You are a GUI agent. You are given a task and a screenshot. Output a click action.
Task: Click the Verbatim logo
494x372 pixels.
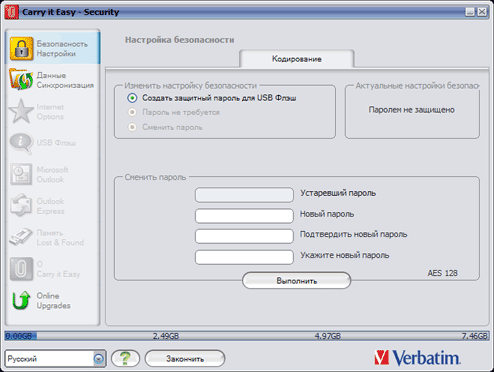point(417,358)
